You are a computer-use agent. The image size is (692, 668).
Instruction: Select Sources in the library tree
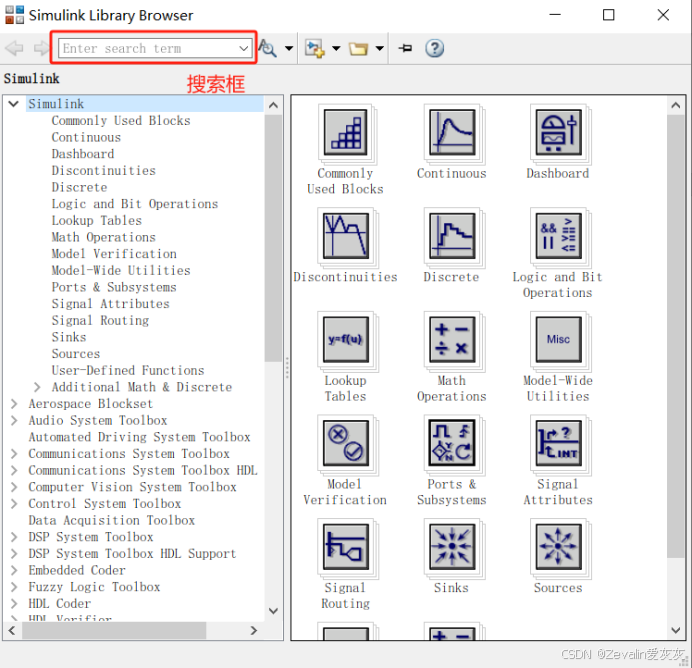(76, 354)
